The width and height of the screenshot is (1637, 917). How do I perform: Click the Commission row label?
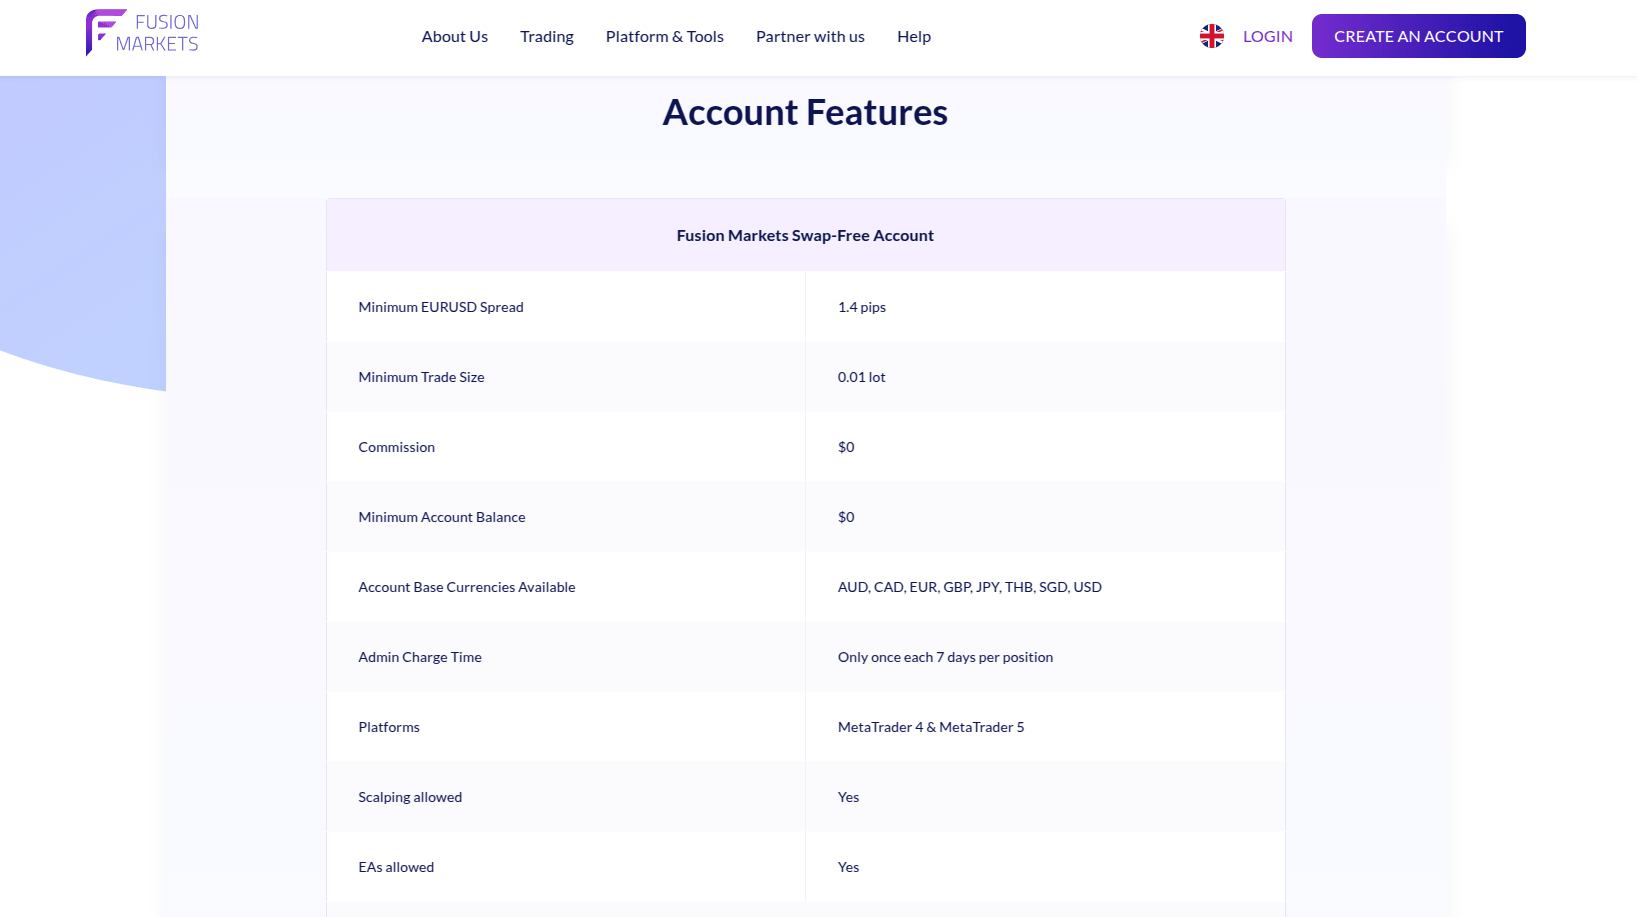pos(396,447)
